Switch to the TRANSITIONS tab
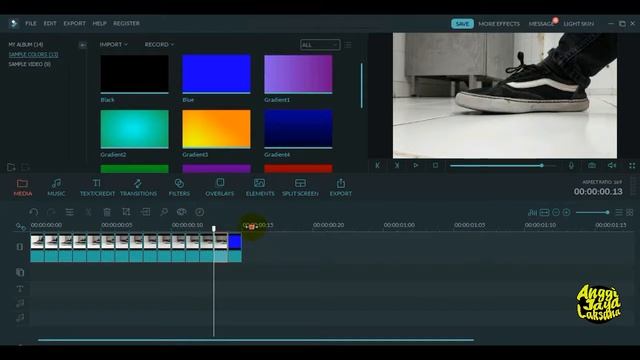 pyautogui.click(x=138, y=187)
